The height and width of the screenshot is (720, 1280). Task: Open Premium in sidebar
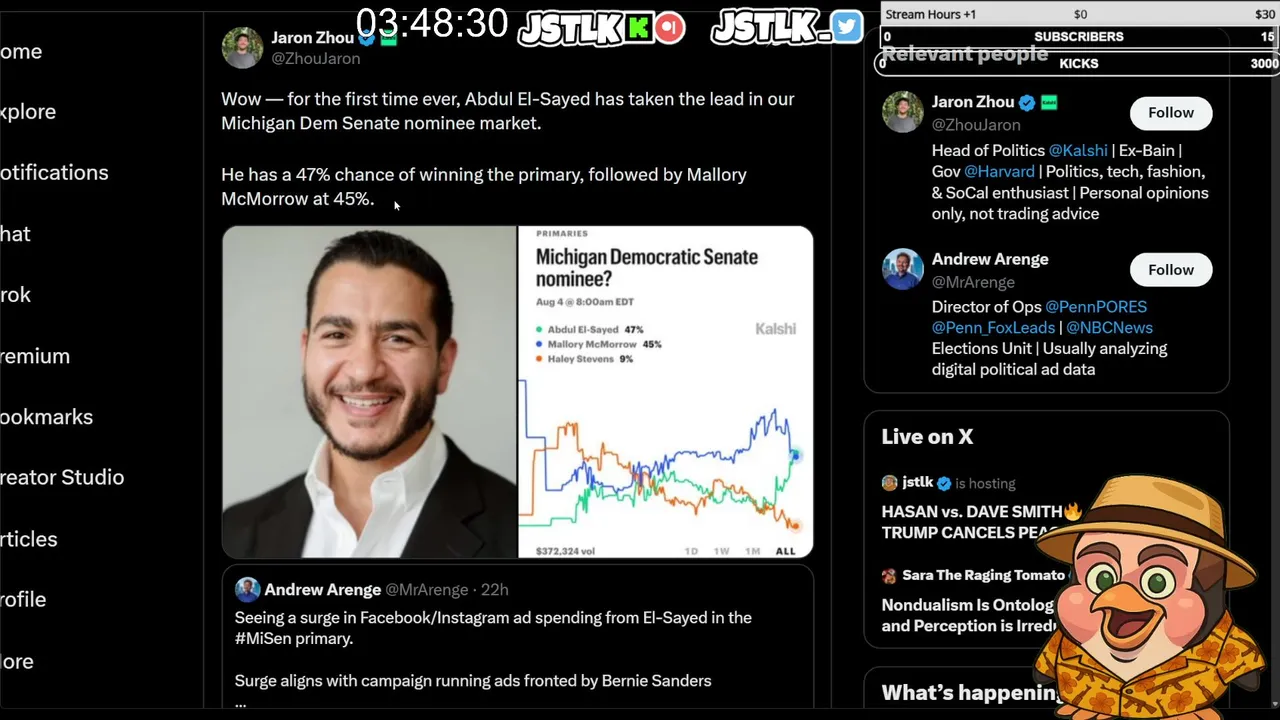[x=35, y=356]
